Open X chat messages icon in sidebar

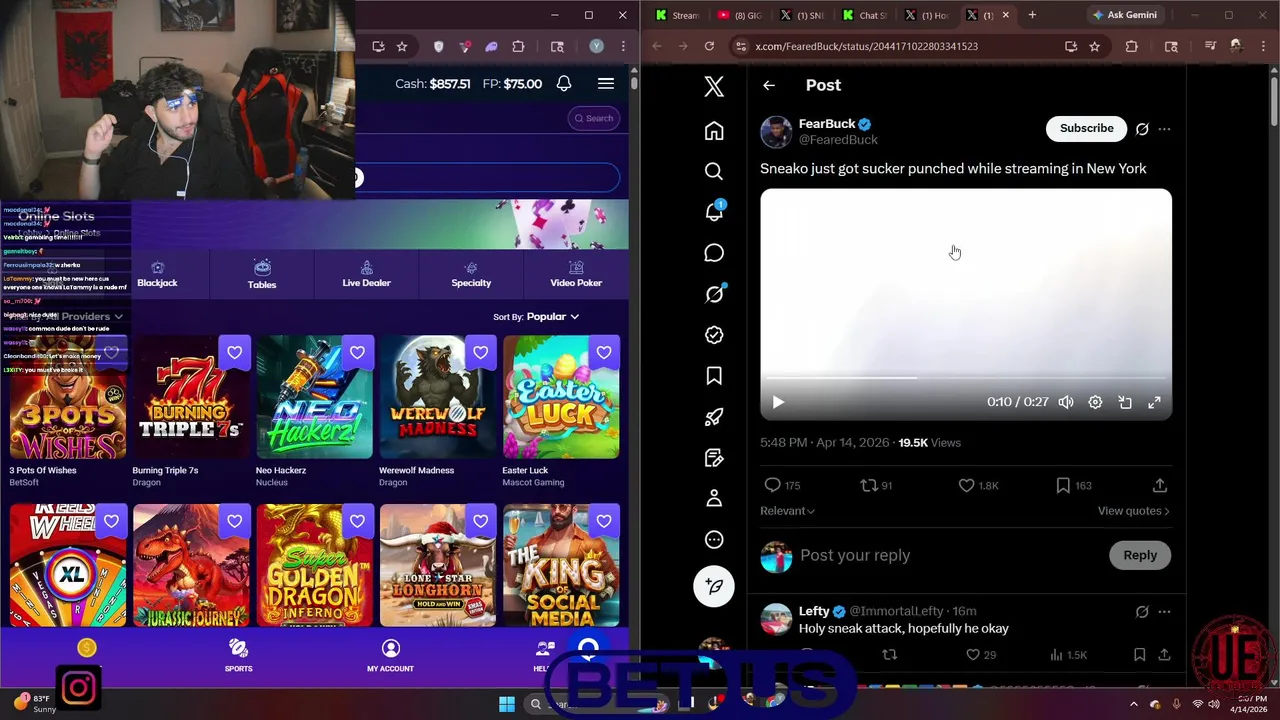(x=714, y=253)
